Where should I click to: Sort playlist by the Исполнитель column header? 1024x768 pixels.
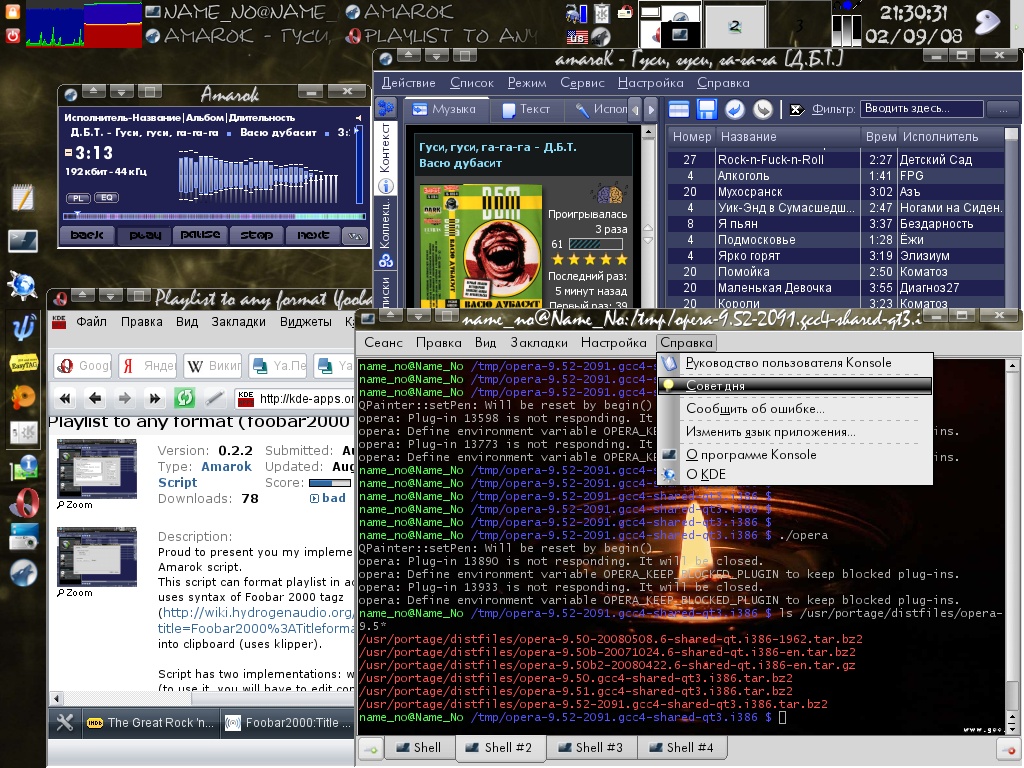(951, 136)
